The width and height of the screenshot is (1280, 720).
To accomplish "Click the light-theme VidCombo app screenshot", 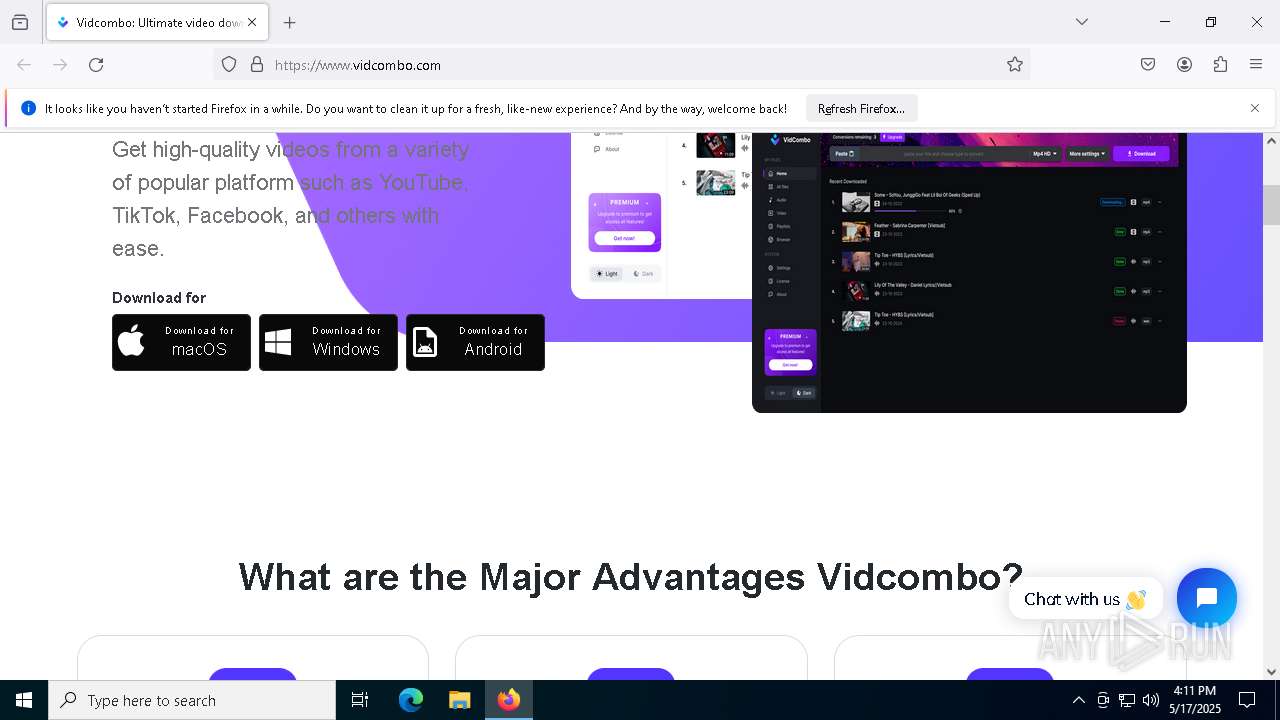I will (661, 215).
